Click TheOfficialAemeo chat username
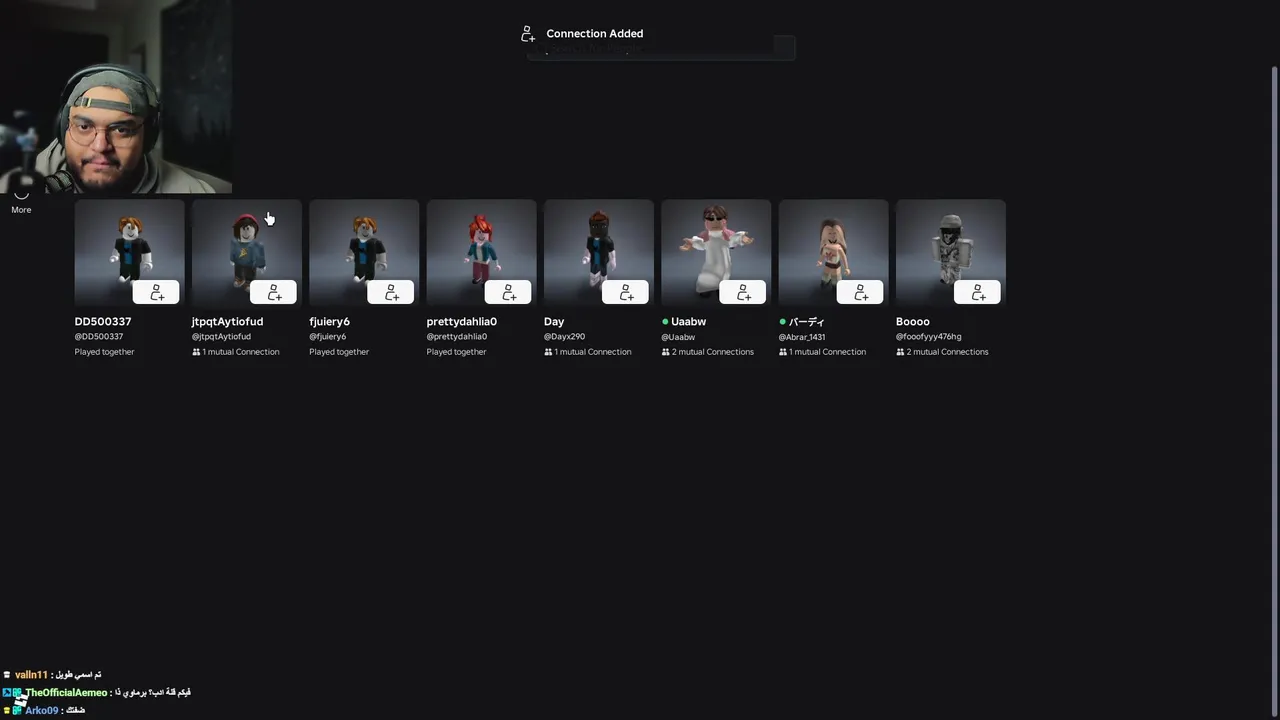Screen dimensions: 1280x720 [x=66, y=693]
